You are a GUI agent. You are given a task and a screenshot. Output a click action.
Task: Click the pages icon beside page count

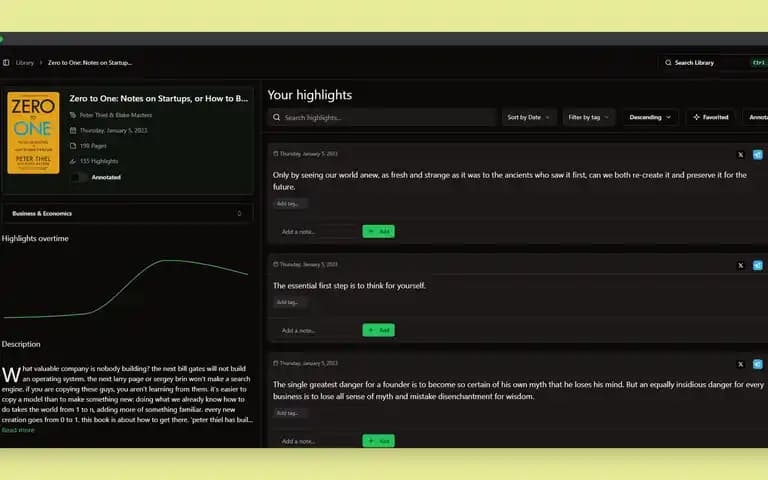click(73, 145)
